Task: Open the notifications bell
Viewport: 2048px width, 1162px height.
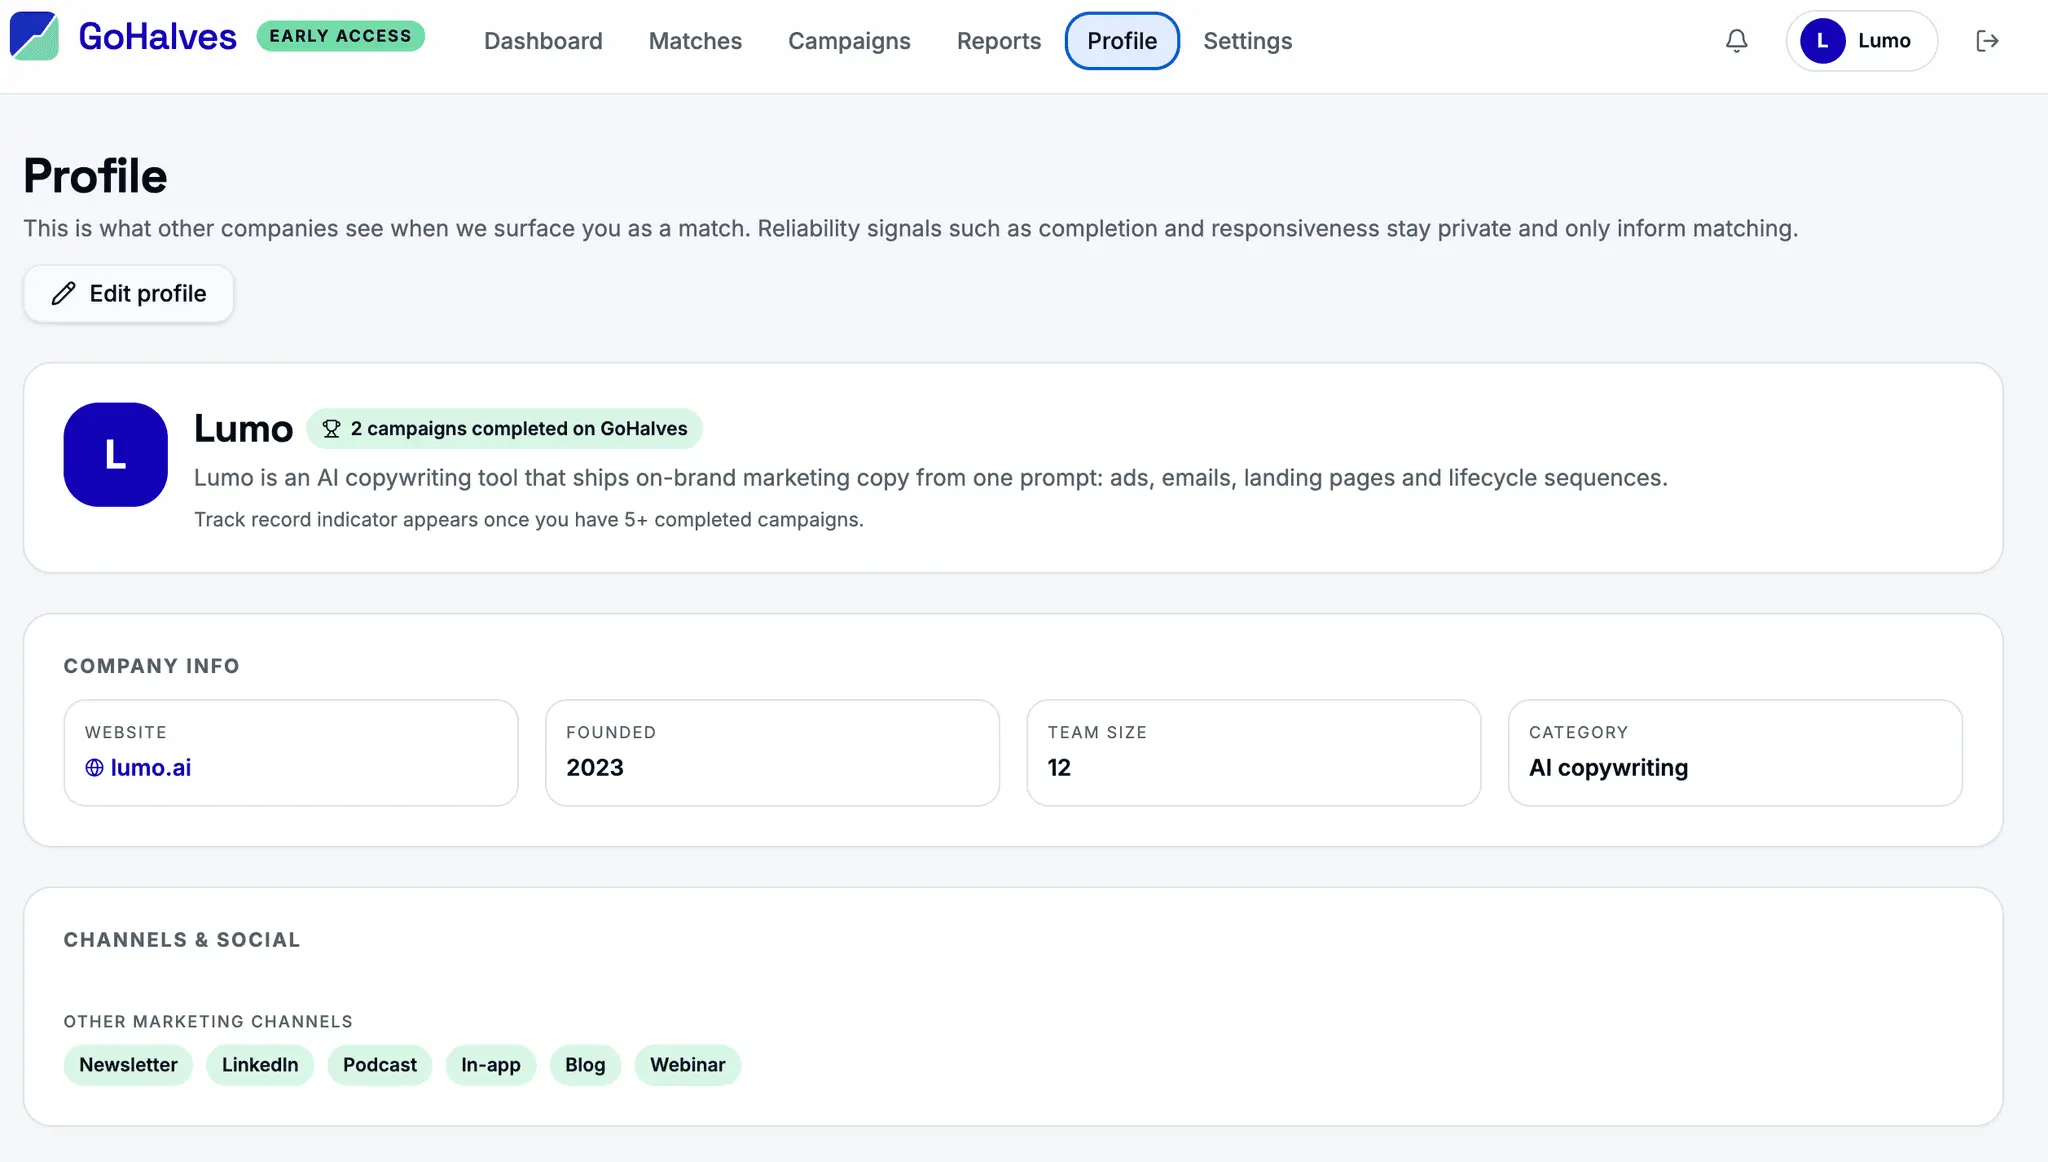Action: tap(1737, 41)
